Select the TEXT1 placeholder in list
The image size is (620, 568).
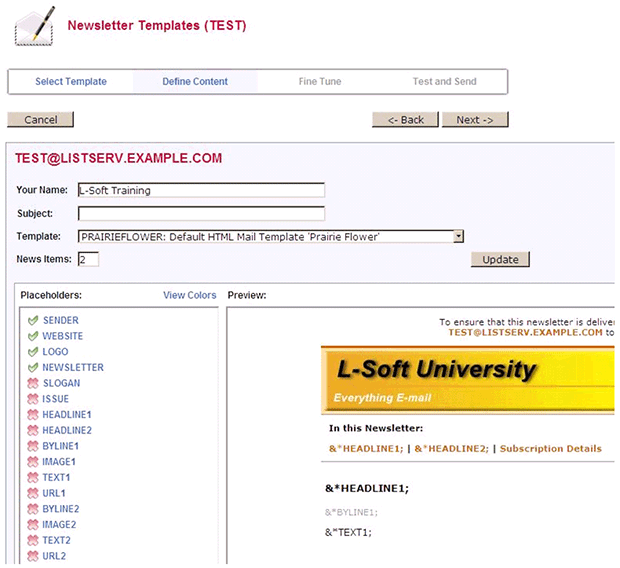56,477
